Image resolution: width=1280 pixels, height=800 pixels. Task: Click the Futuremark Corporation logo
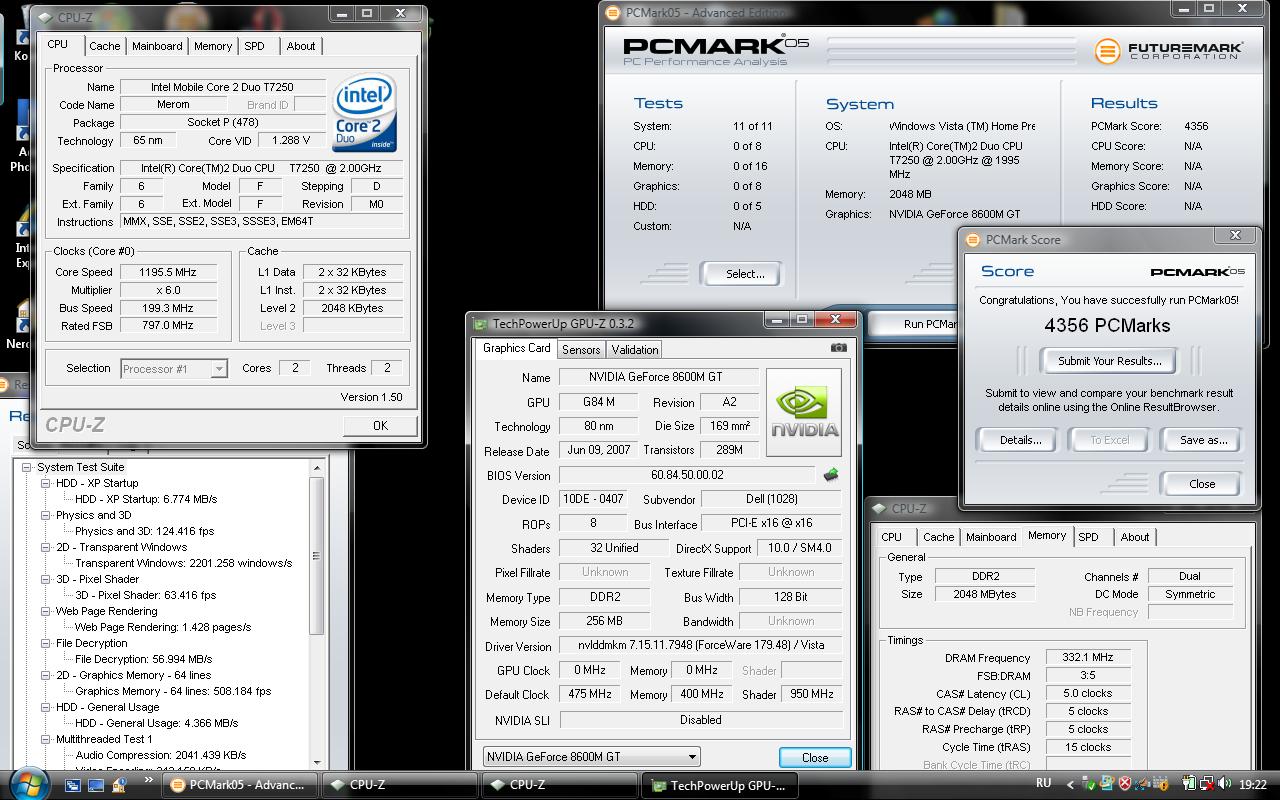(x=1169, y=50)
